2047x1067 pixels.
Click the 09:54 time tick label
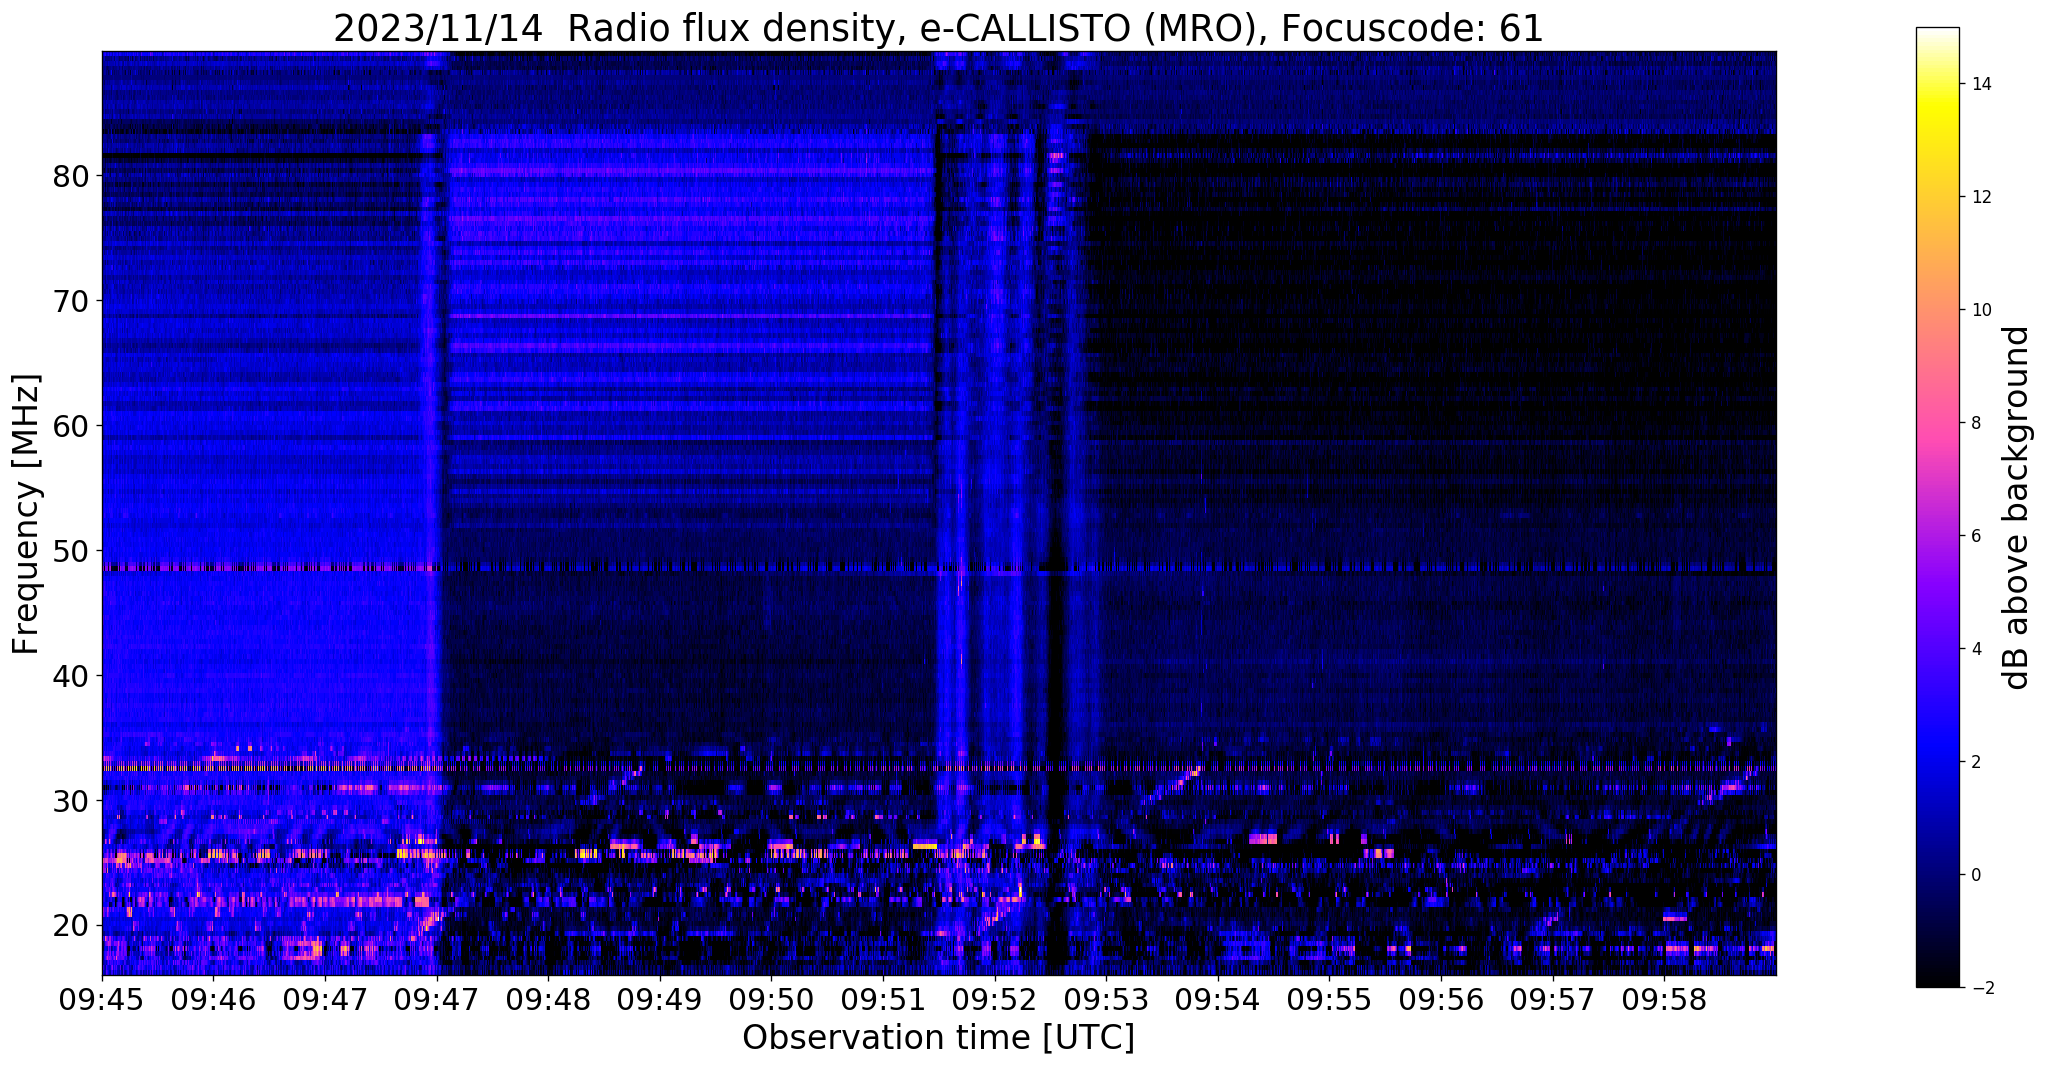(x=1217, y=1001)
